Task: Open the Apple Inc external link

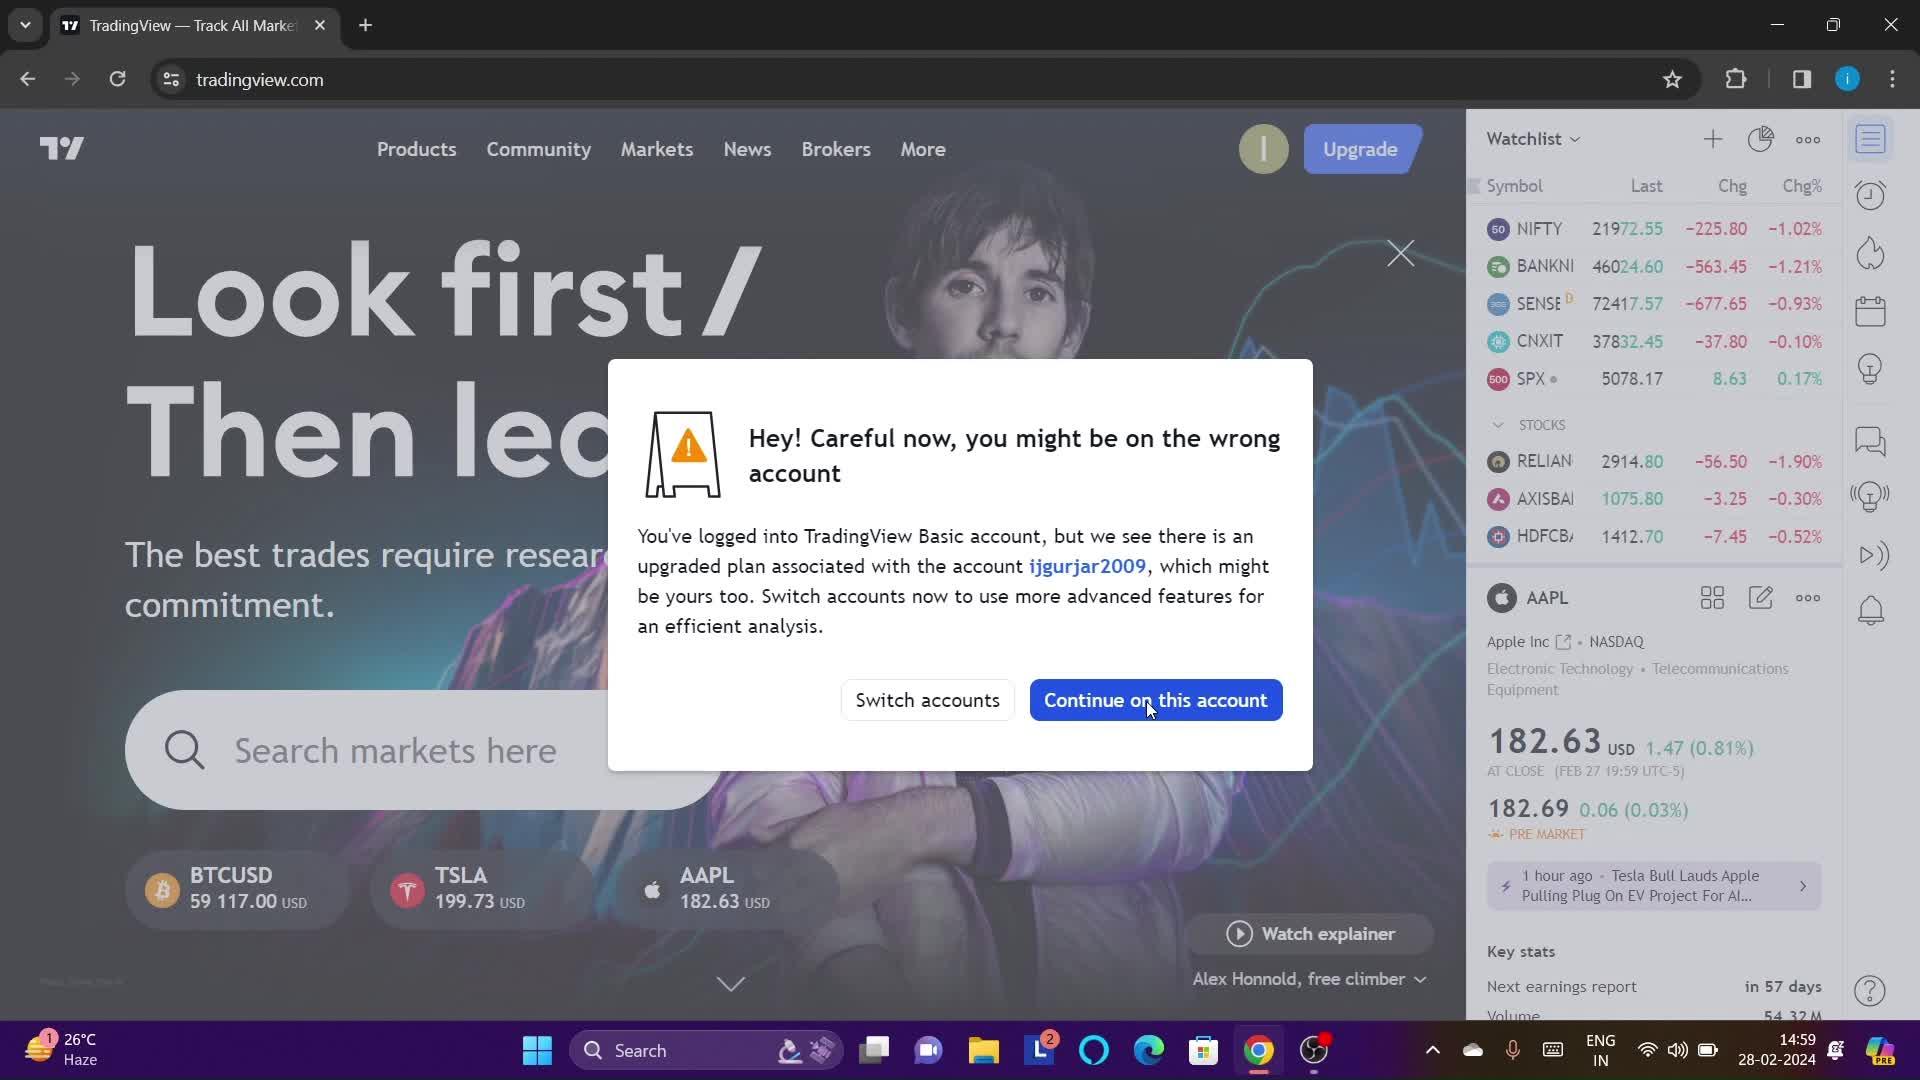Action: click(x=1562, y=642)
